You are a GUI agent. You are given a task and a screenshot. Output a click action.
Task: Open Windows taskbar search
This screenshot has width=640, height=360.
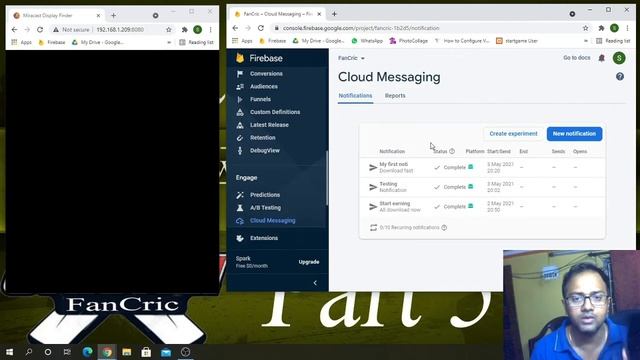tap(29, 352)
